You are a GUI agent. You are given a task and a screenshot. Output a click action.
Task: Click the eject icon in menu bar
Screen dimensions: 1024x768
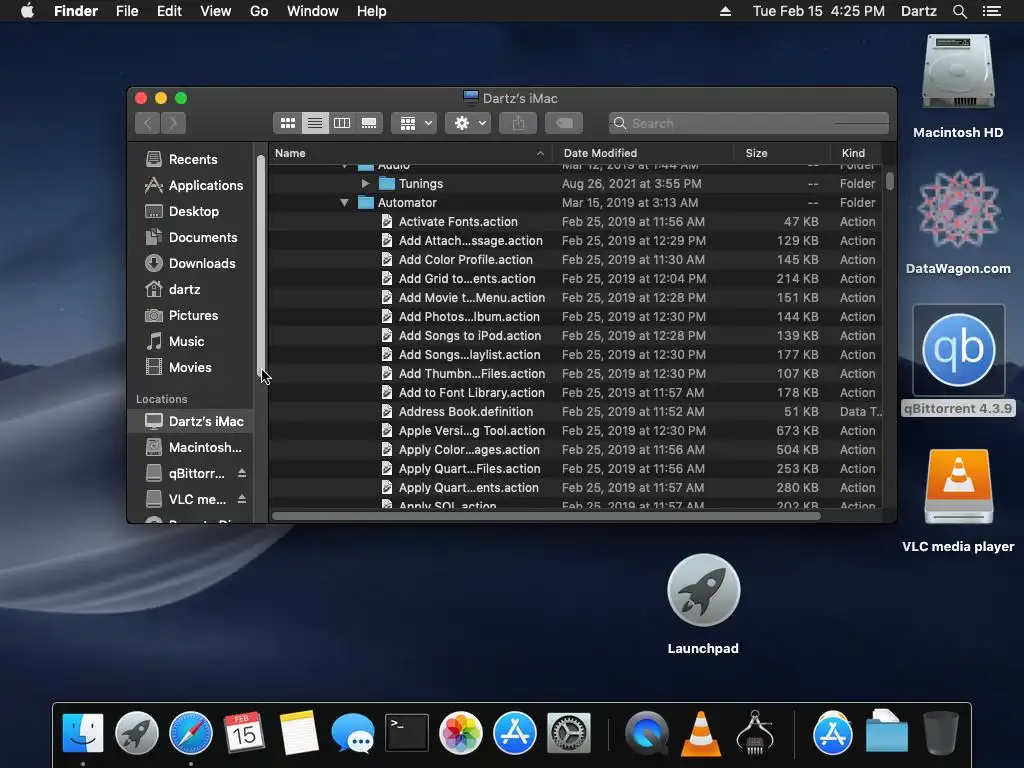click(725, 11)
